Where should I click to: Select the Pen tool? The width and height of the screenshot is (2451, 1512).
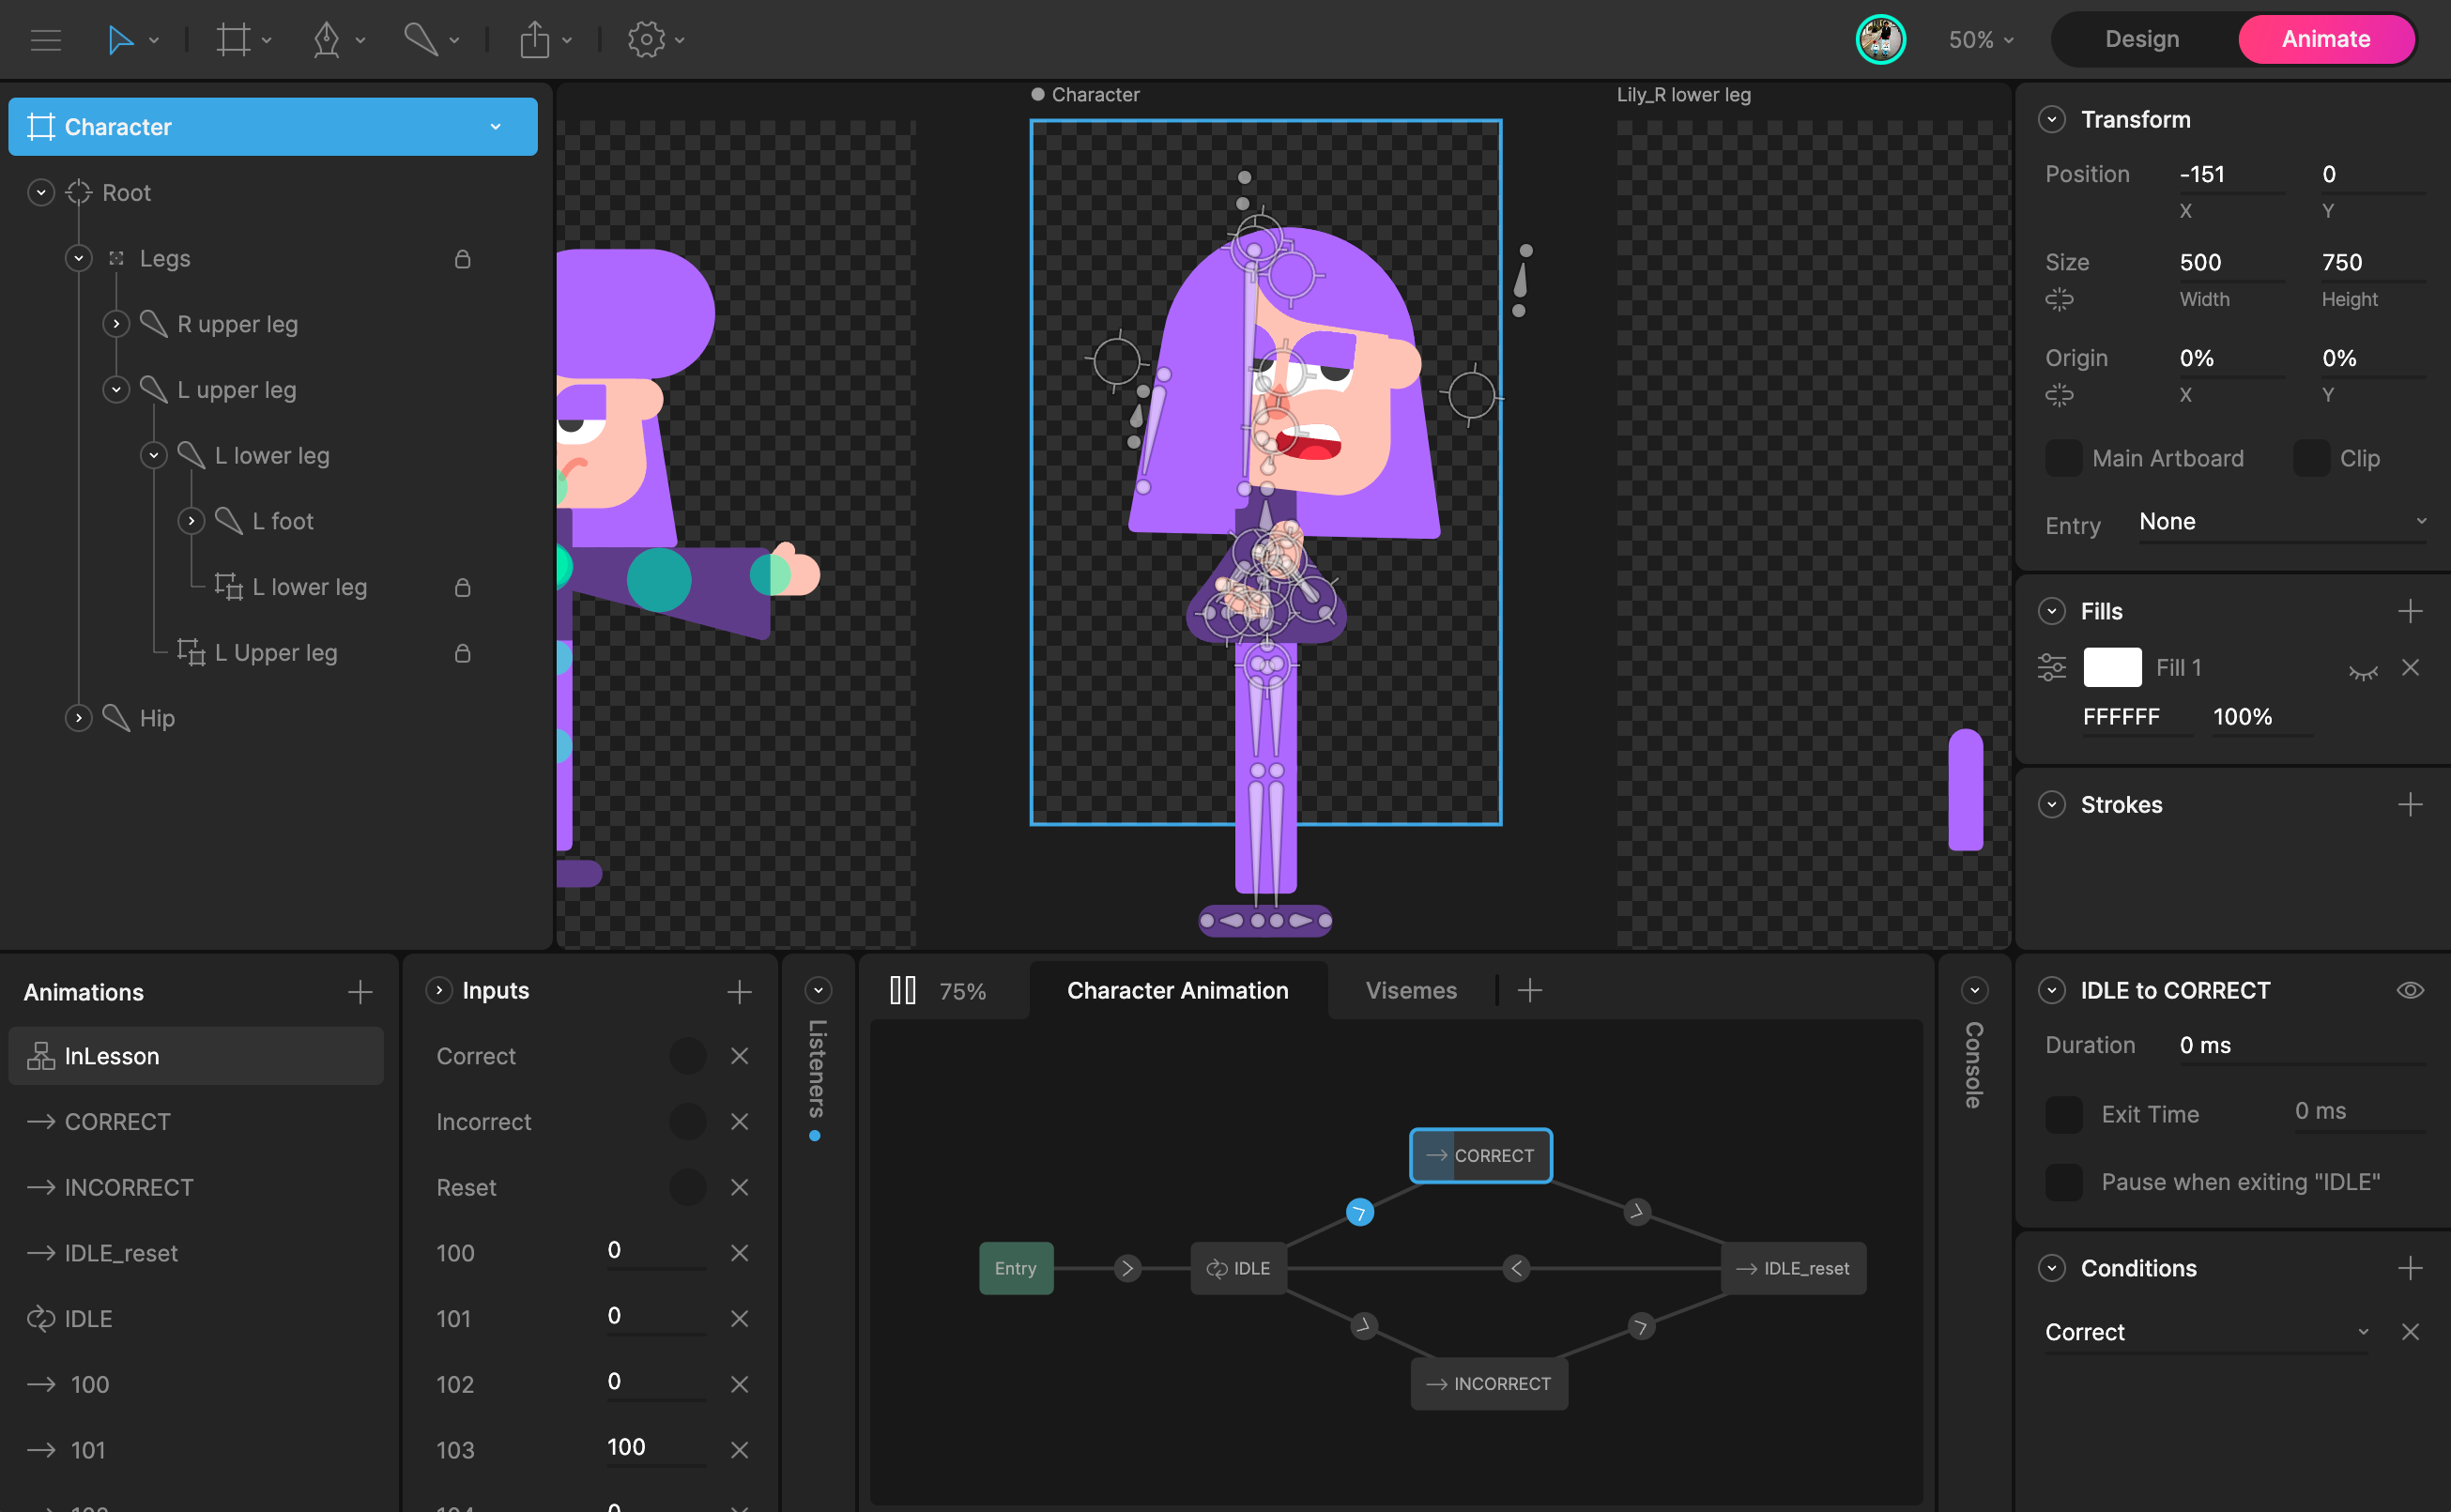[326, 40]
